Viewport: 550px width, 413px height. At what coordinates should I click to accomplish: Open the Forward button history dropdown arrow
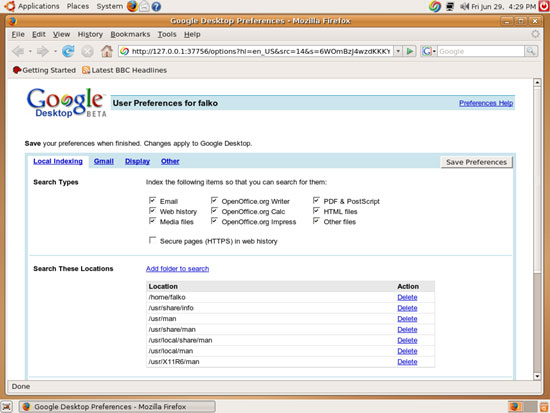[55, 51]
